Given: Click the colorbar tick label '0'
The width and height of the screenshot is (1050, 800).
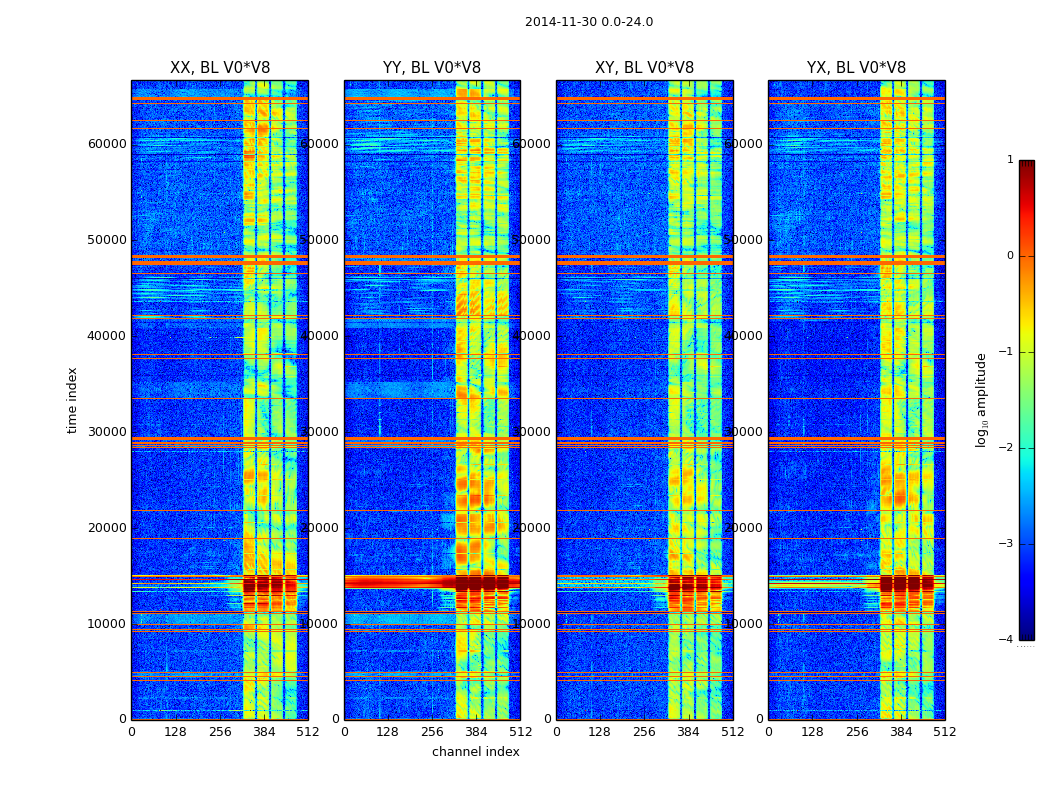Looking at the screenshot, I should pyautogui.click(x=1009, y=256).
